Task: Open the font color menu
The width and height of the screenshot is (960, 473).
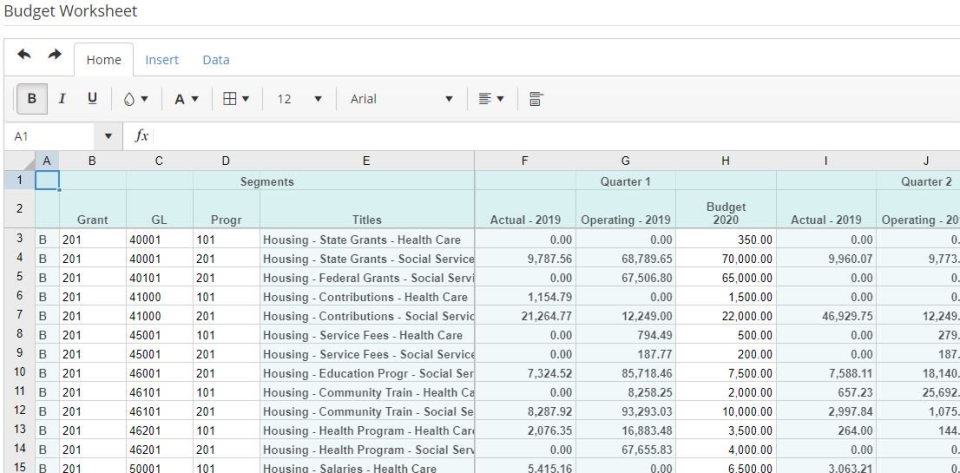Action: pyautogui.click(x=186, y=100)
